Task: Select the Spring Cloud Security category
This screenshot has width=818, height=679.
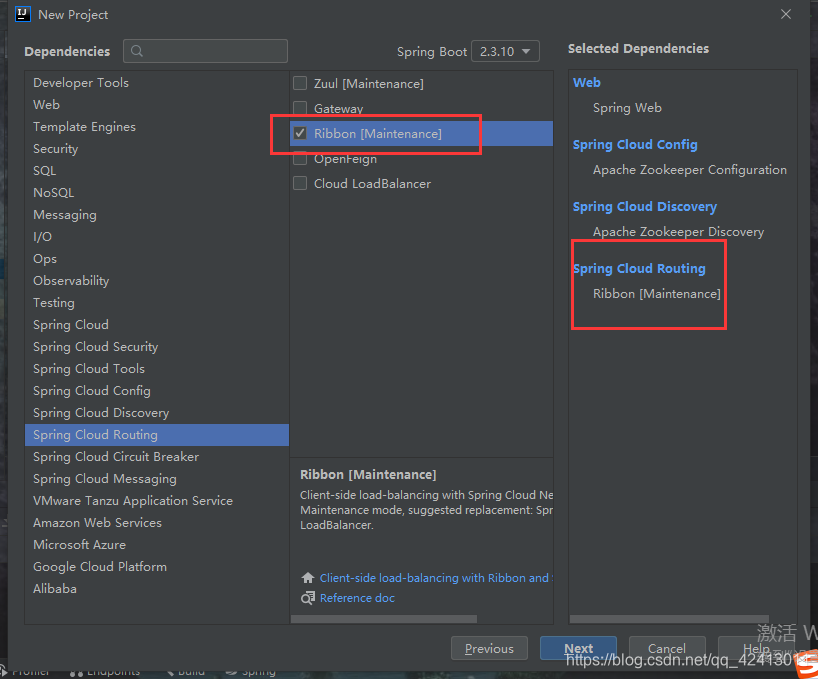Action: (157, 347)
